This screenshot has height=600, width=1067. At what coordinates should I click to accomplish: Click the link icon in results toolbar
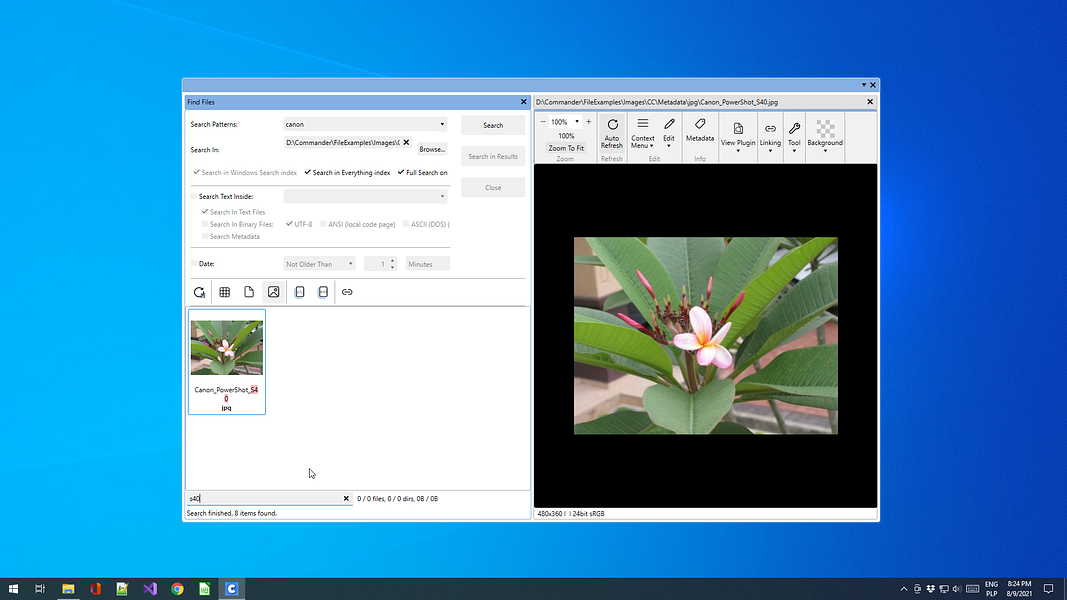[x=347, y=292]
